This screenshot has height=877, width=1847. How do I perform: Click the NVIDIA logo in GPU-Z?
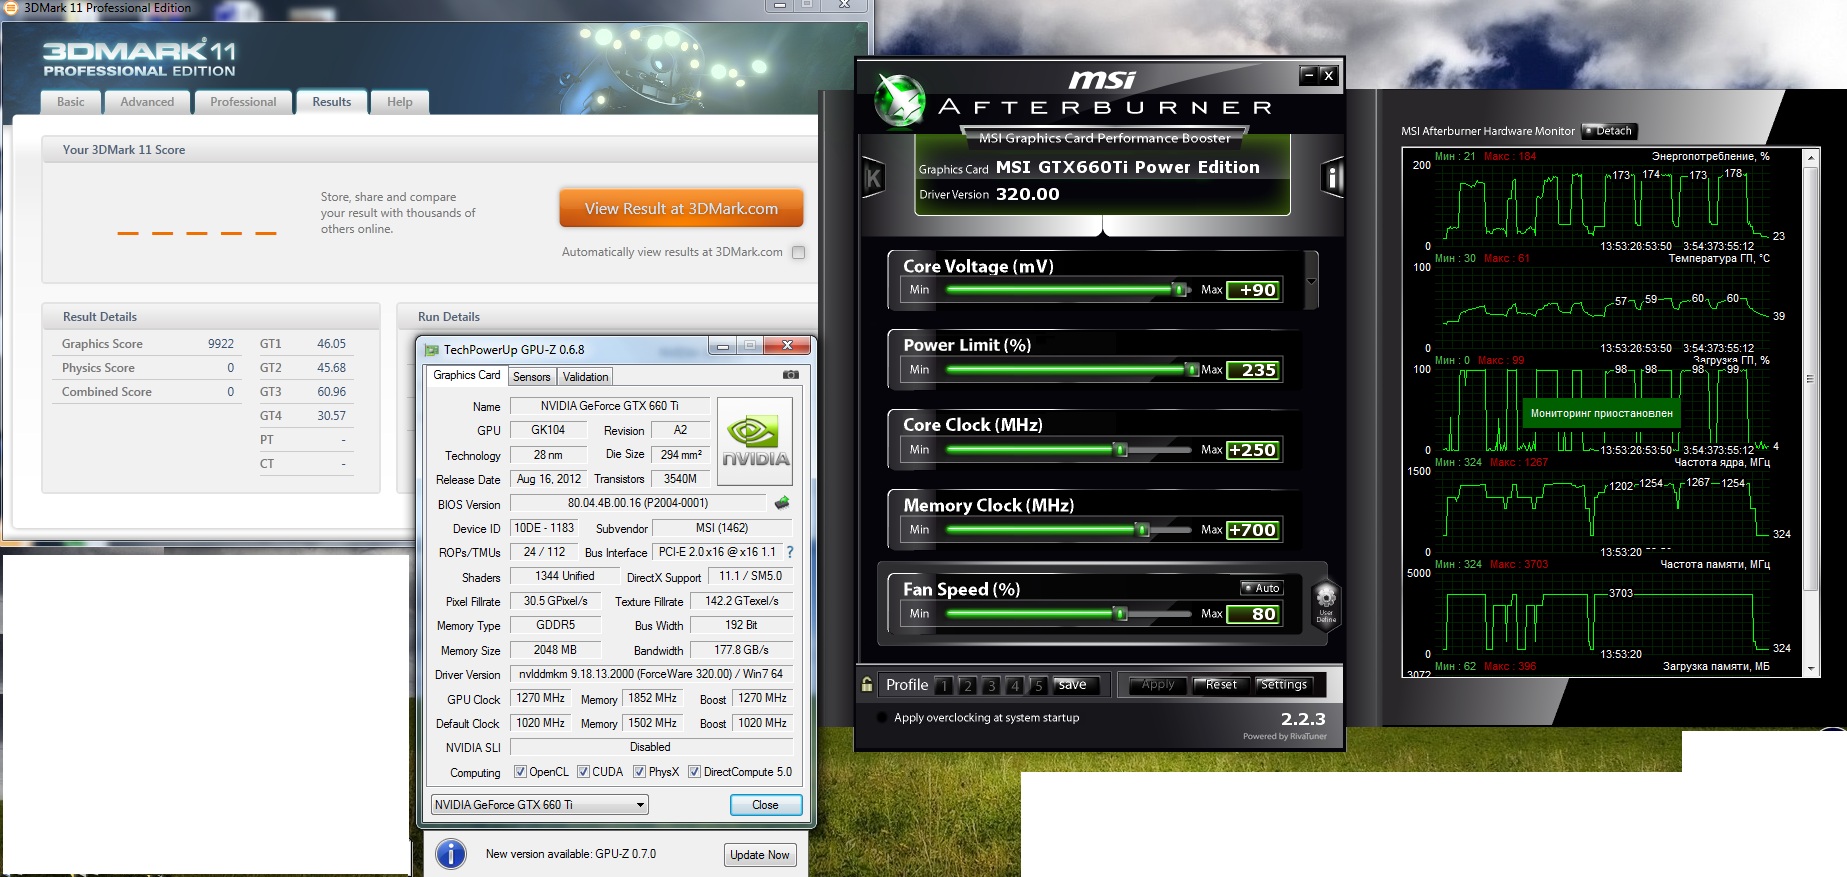755,441
